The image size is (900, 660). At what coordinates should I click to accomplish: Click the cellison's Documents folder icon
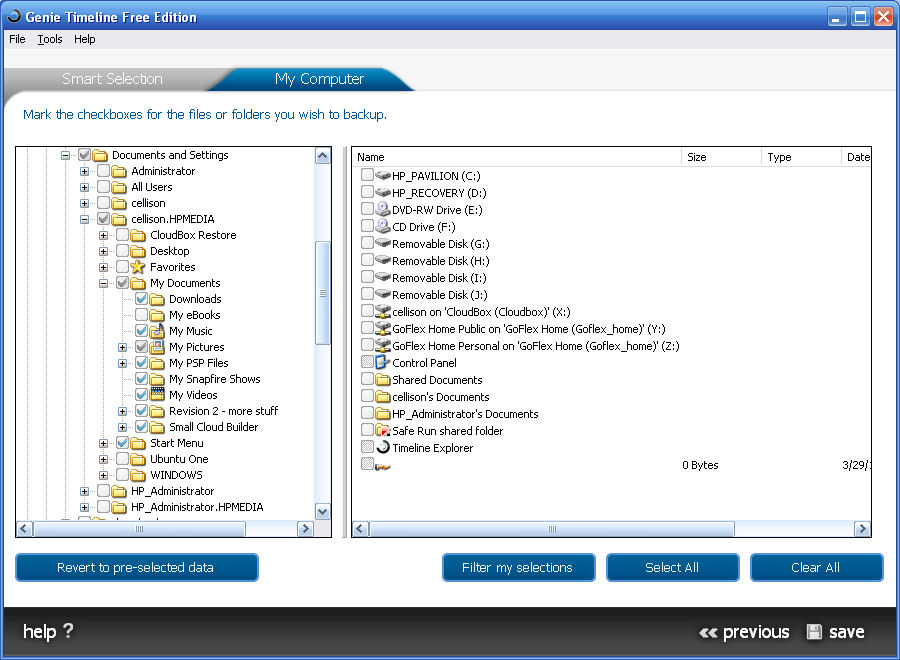click(x=383, y=396)
